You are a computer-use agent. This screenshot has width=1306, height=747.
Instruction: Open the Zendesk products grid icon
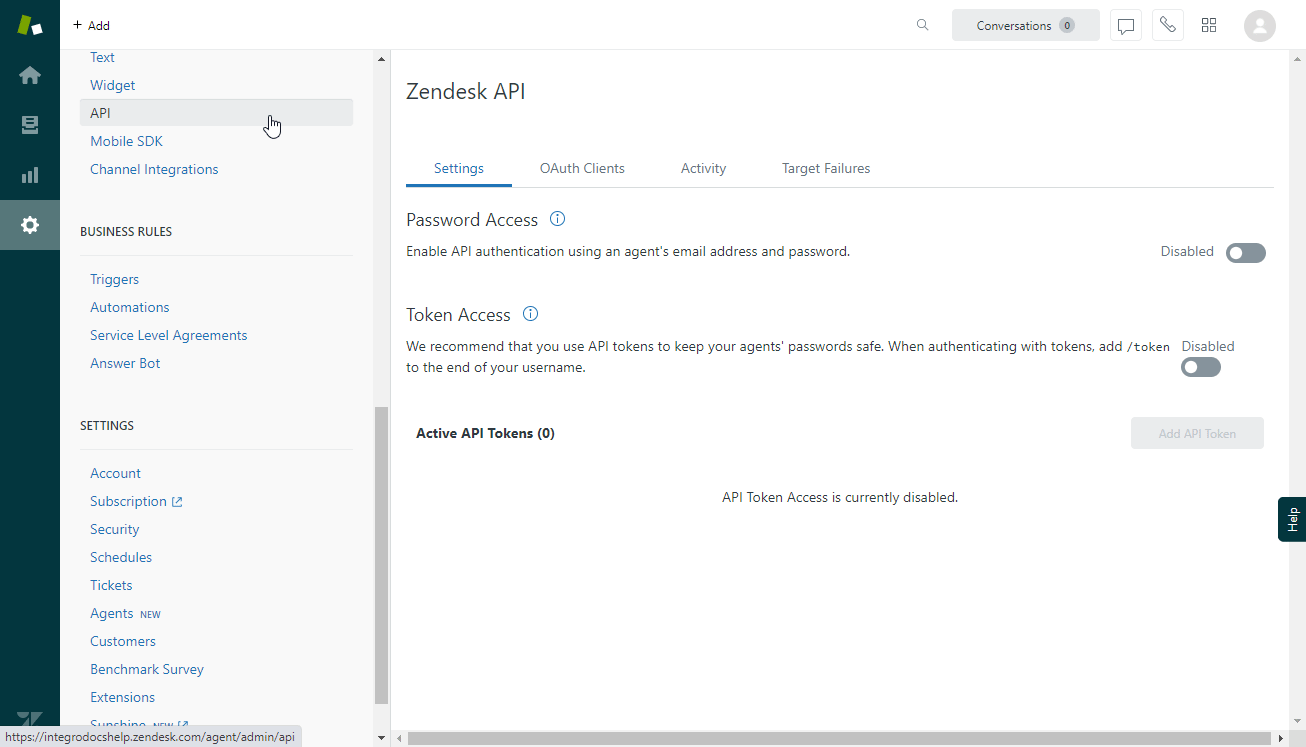1209,25
